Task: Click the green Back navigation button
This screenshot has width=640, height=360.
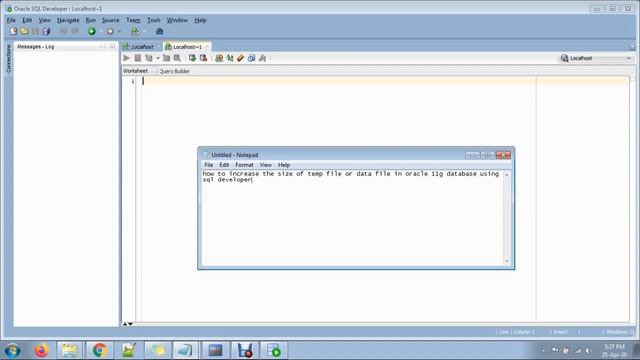Action: point(92,31)
